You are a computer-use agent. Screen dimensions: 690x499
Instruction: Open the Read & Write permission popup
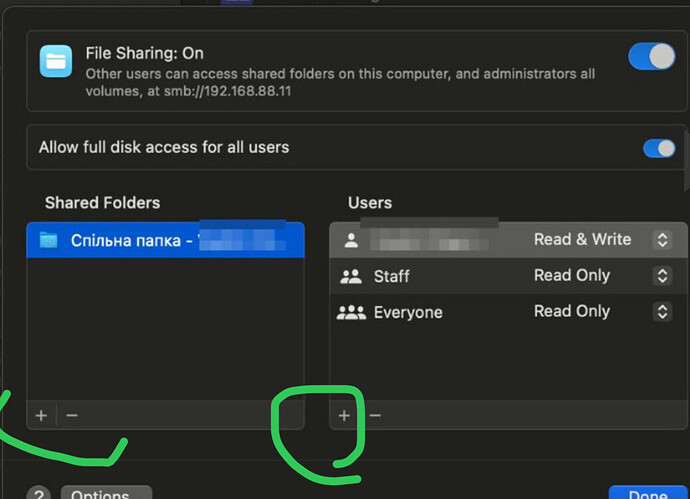pos(661,240)
